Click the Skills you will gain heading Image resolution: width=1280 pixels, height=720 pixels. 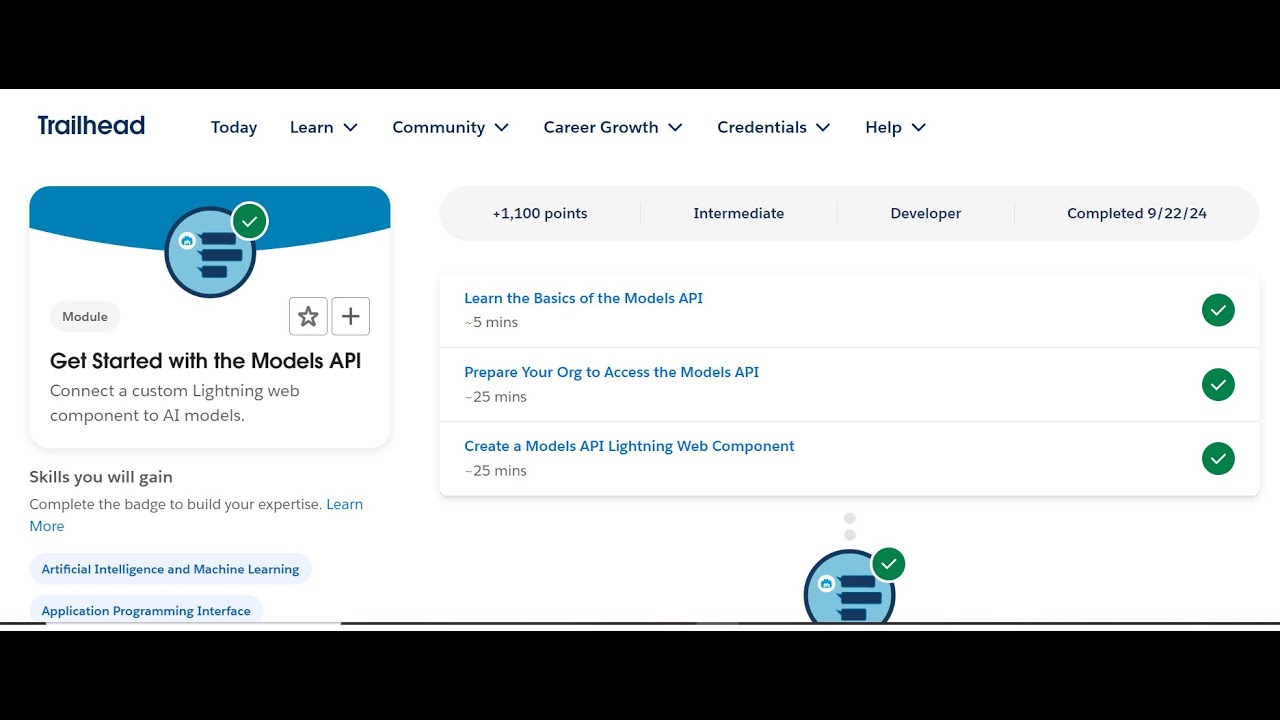(101, 477)
